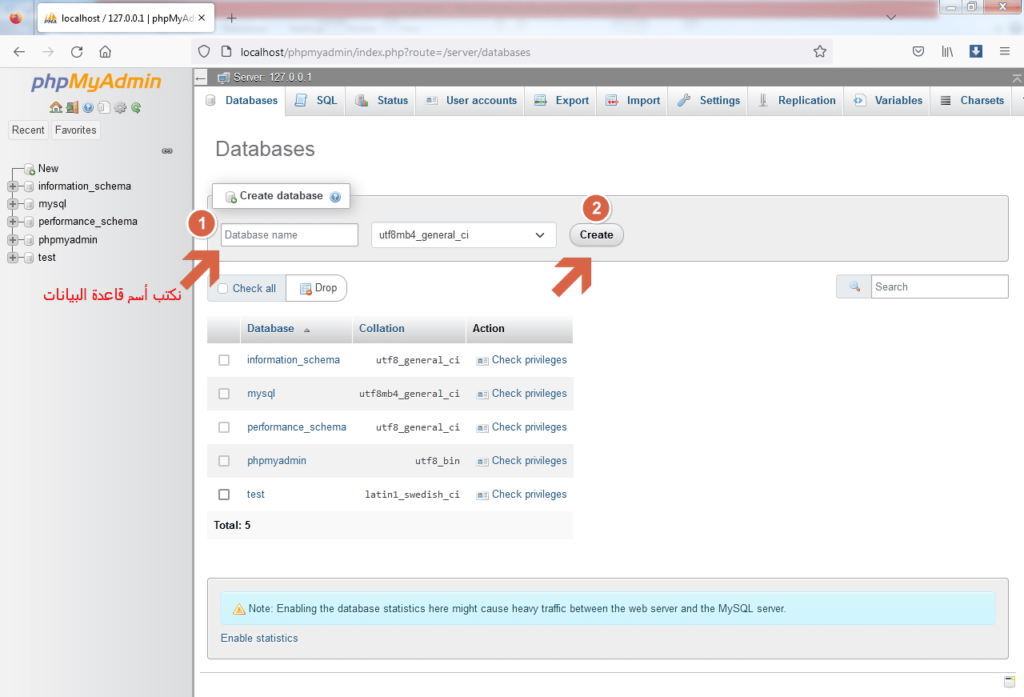This screenshot has height=697, width=1024.
Task: Close the localhost phpMyAdmin browser tab
Action: coord(202,18)
